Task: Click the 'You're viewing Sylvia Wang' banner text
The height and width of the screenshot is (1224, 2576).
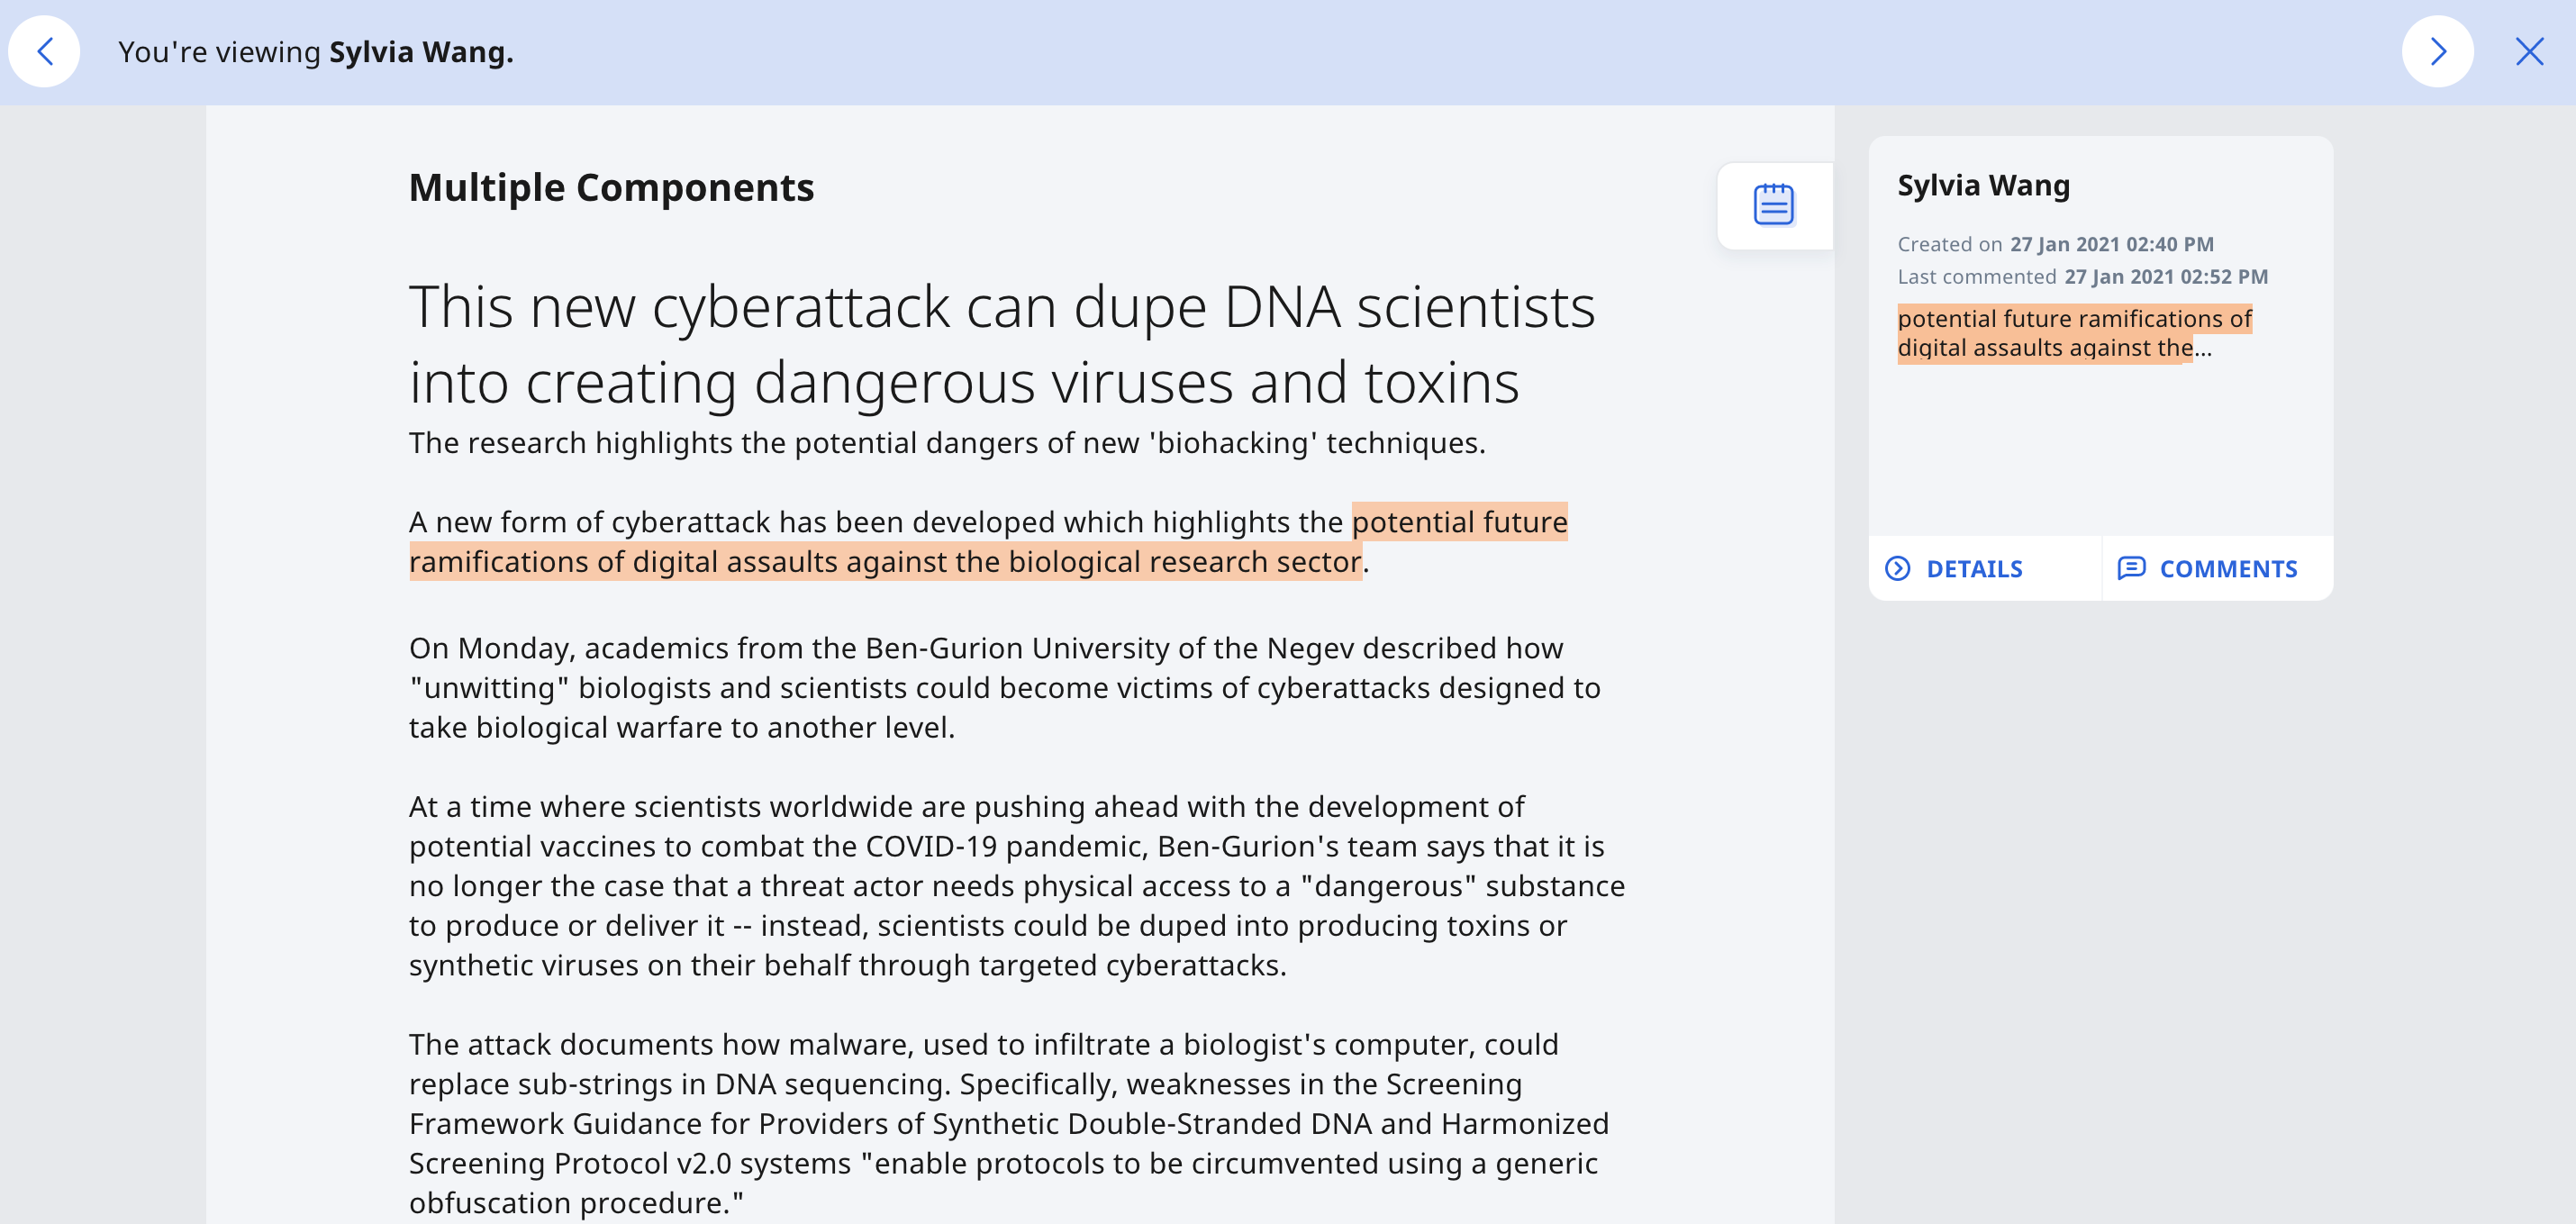Action: 315,52
